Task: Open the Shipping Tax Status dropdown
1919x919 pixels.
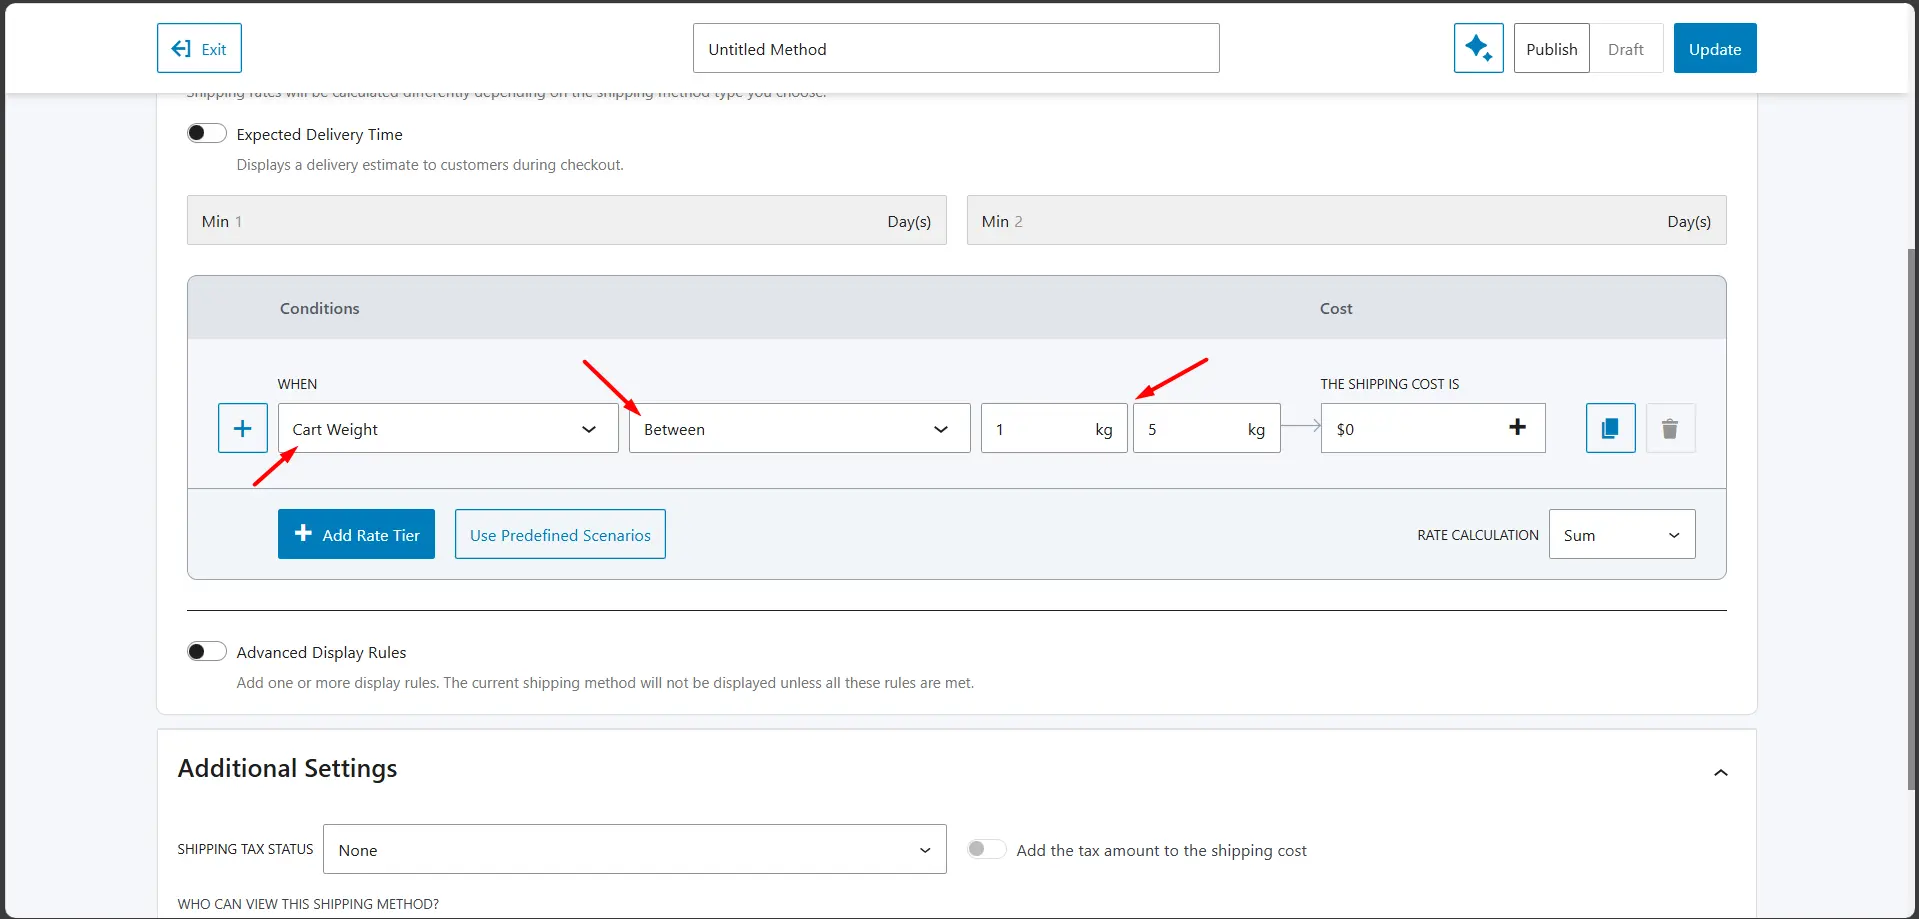Action: coord(634,849)
